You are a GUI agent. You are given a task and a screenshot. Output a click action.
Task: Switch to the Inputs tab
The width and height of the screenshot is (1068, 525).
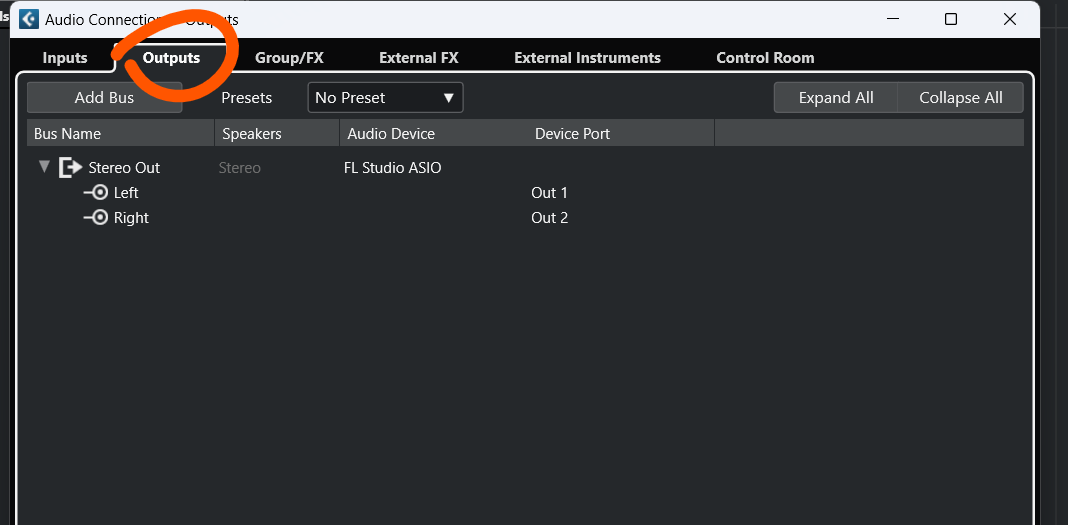pos(65,58)
